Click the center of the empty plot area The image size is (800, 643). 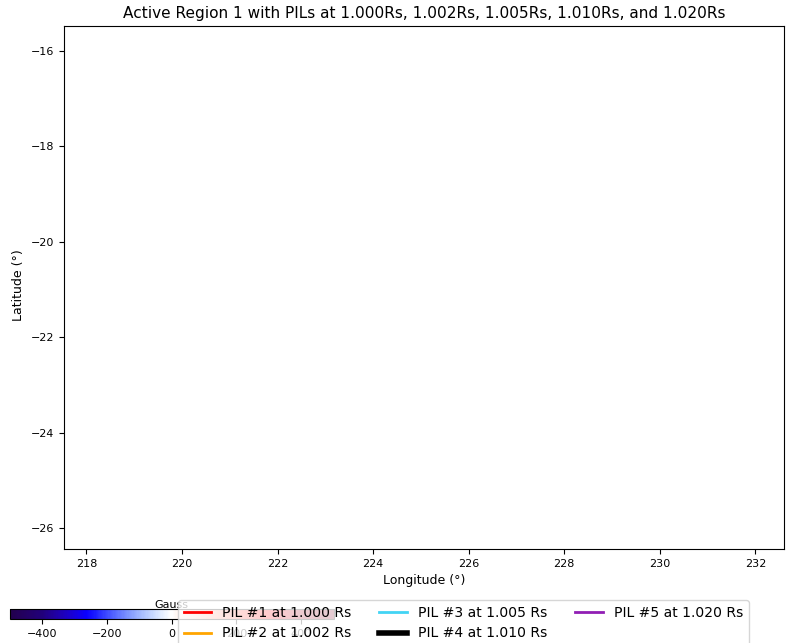pos(424,288)
